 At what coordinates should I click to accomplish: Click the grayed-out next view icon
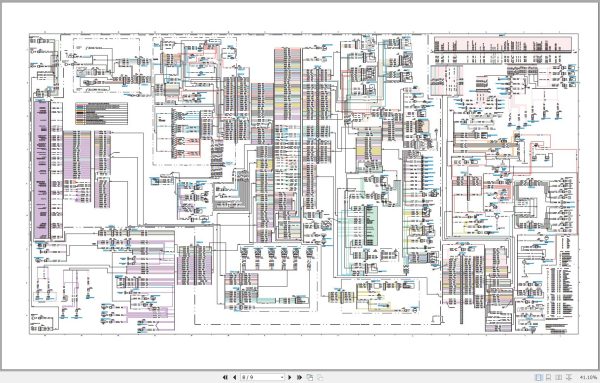click(320, 377)
